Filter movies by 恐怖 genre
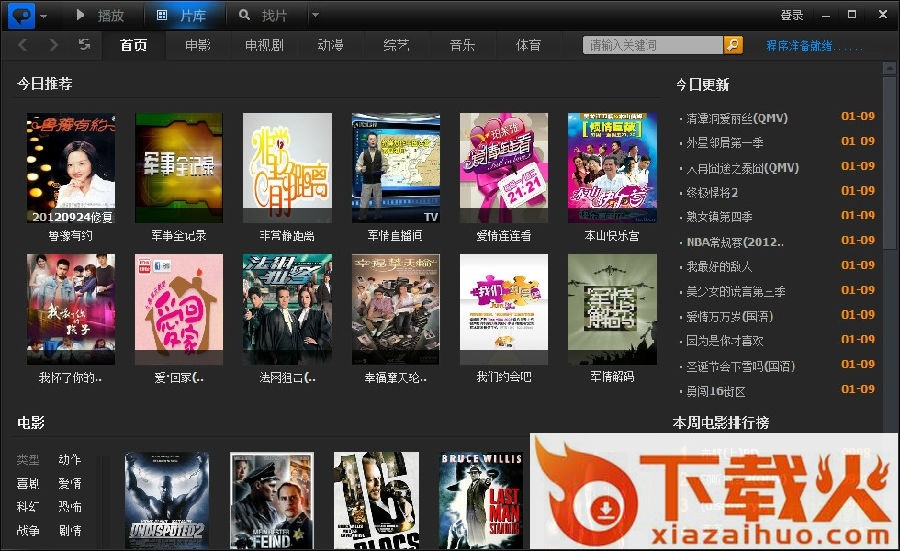This screenshot has width=900, height=551. pyautogui.click(x=70, y=507)
